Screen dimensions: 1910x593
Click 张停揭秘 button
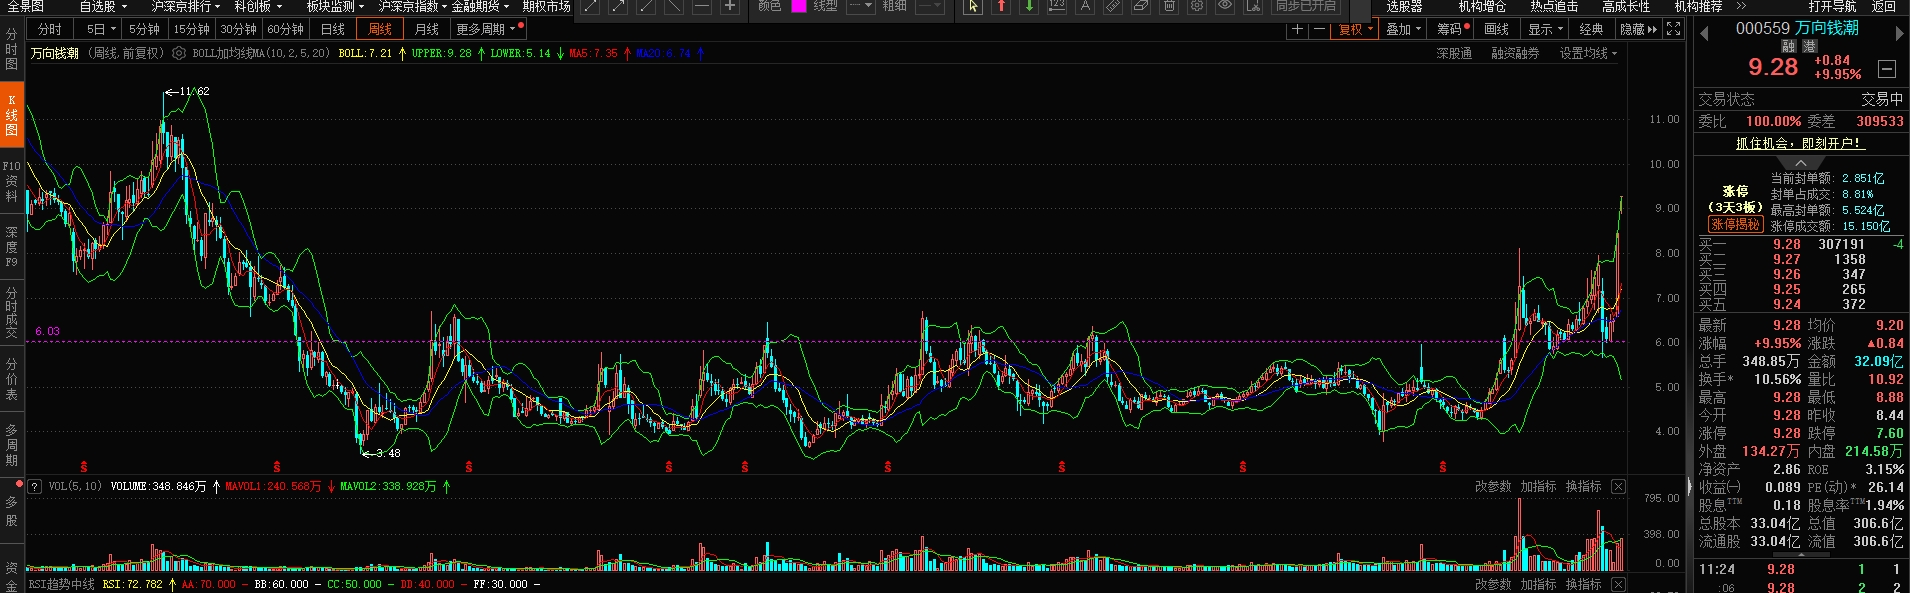tap(1735, 225)
